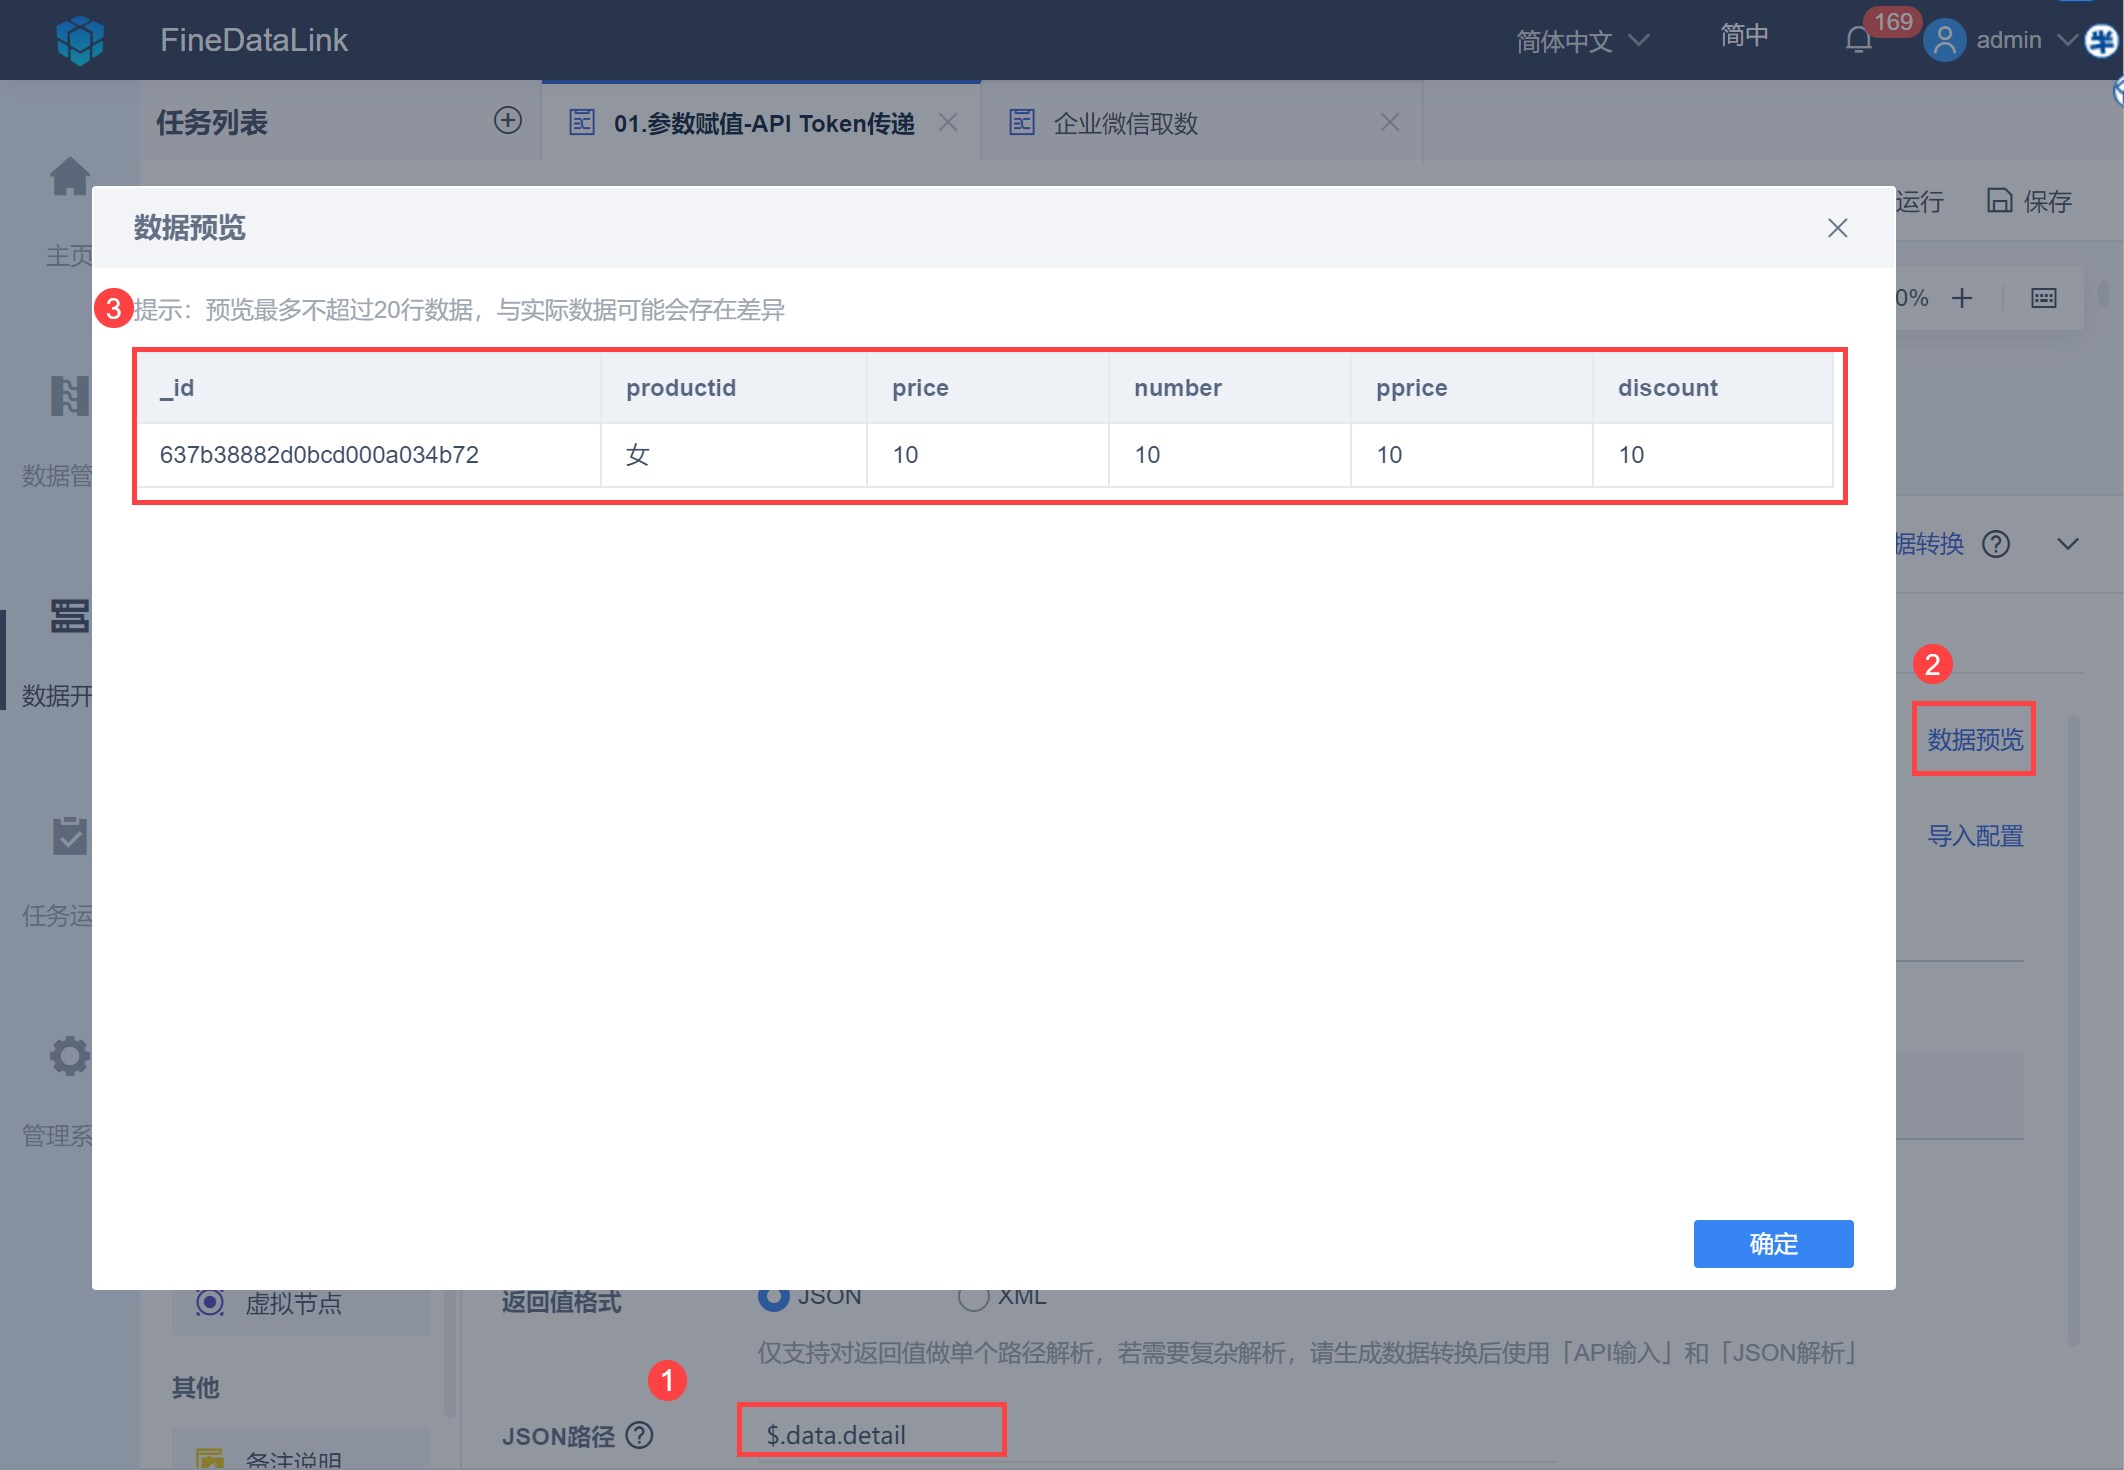
Task: Click the help icon beside JSON路径
Action: tap(639, 1435)
